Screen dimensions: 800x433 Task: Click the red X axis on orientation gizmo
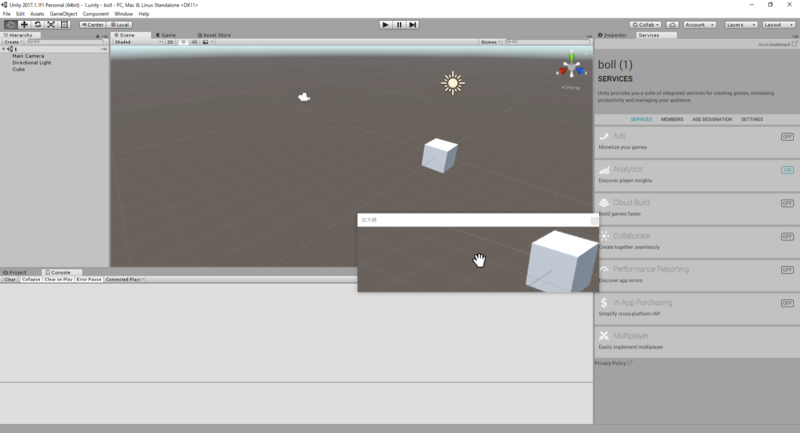coord(562,71)
